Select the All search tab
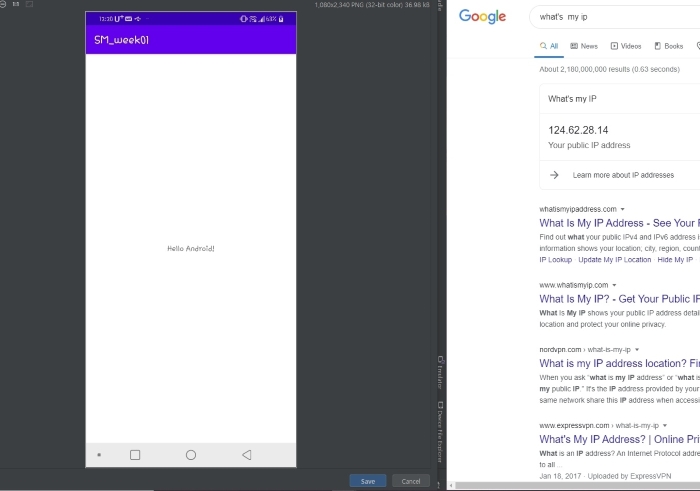This screenshot has height=491, width=700. click(549, 46)
